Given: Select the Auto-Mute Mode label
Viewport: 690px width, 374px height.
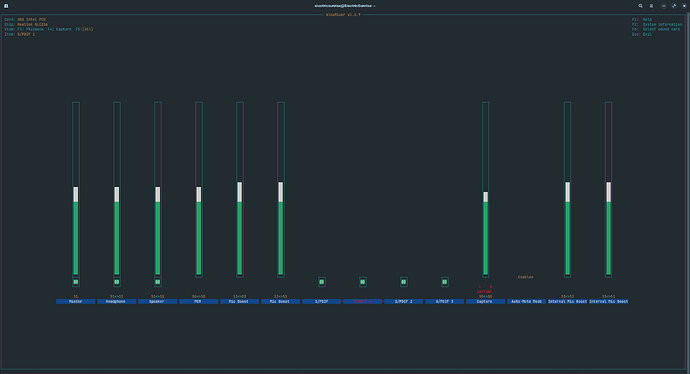Looking at the screenshot, I should pyautogui.click(x=526, y=301).
